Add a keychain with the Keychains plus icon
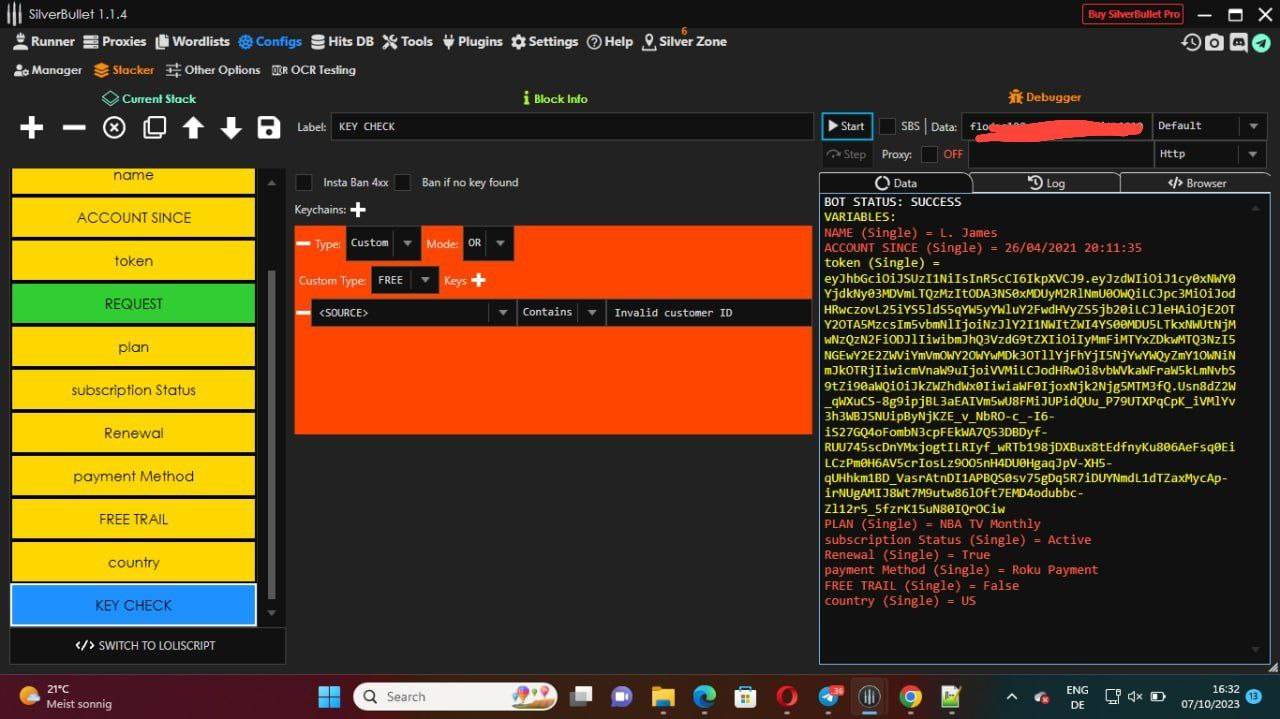The width and height of the screenshot is (1280, 719). point(358,210)
